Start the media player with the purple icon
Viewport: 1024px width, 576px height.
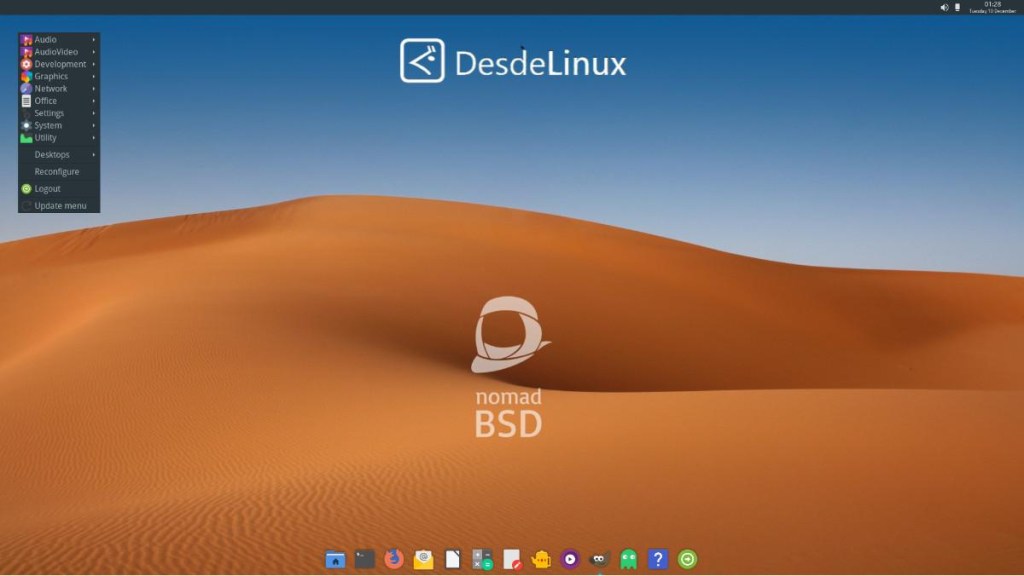click(x=568, y=560)
